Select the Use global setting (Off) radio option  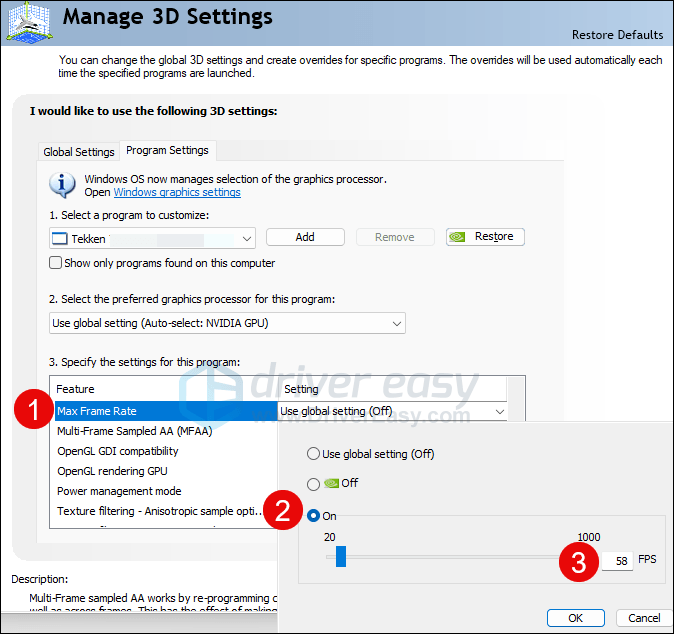point(315,454)
